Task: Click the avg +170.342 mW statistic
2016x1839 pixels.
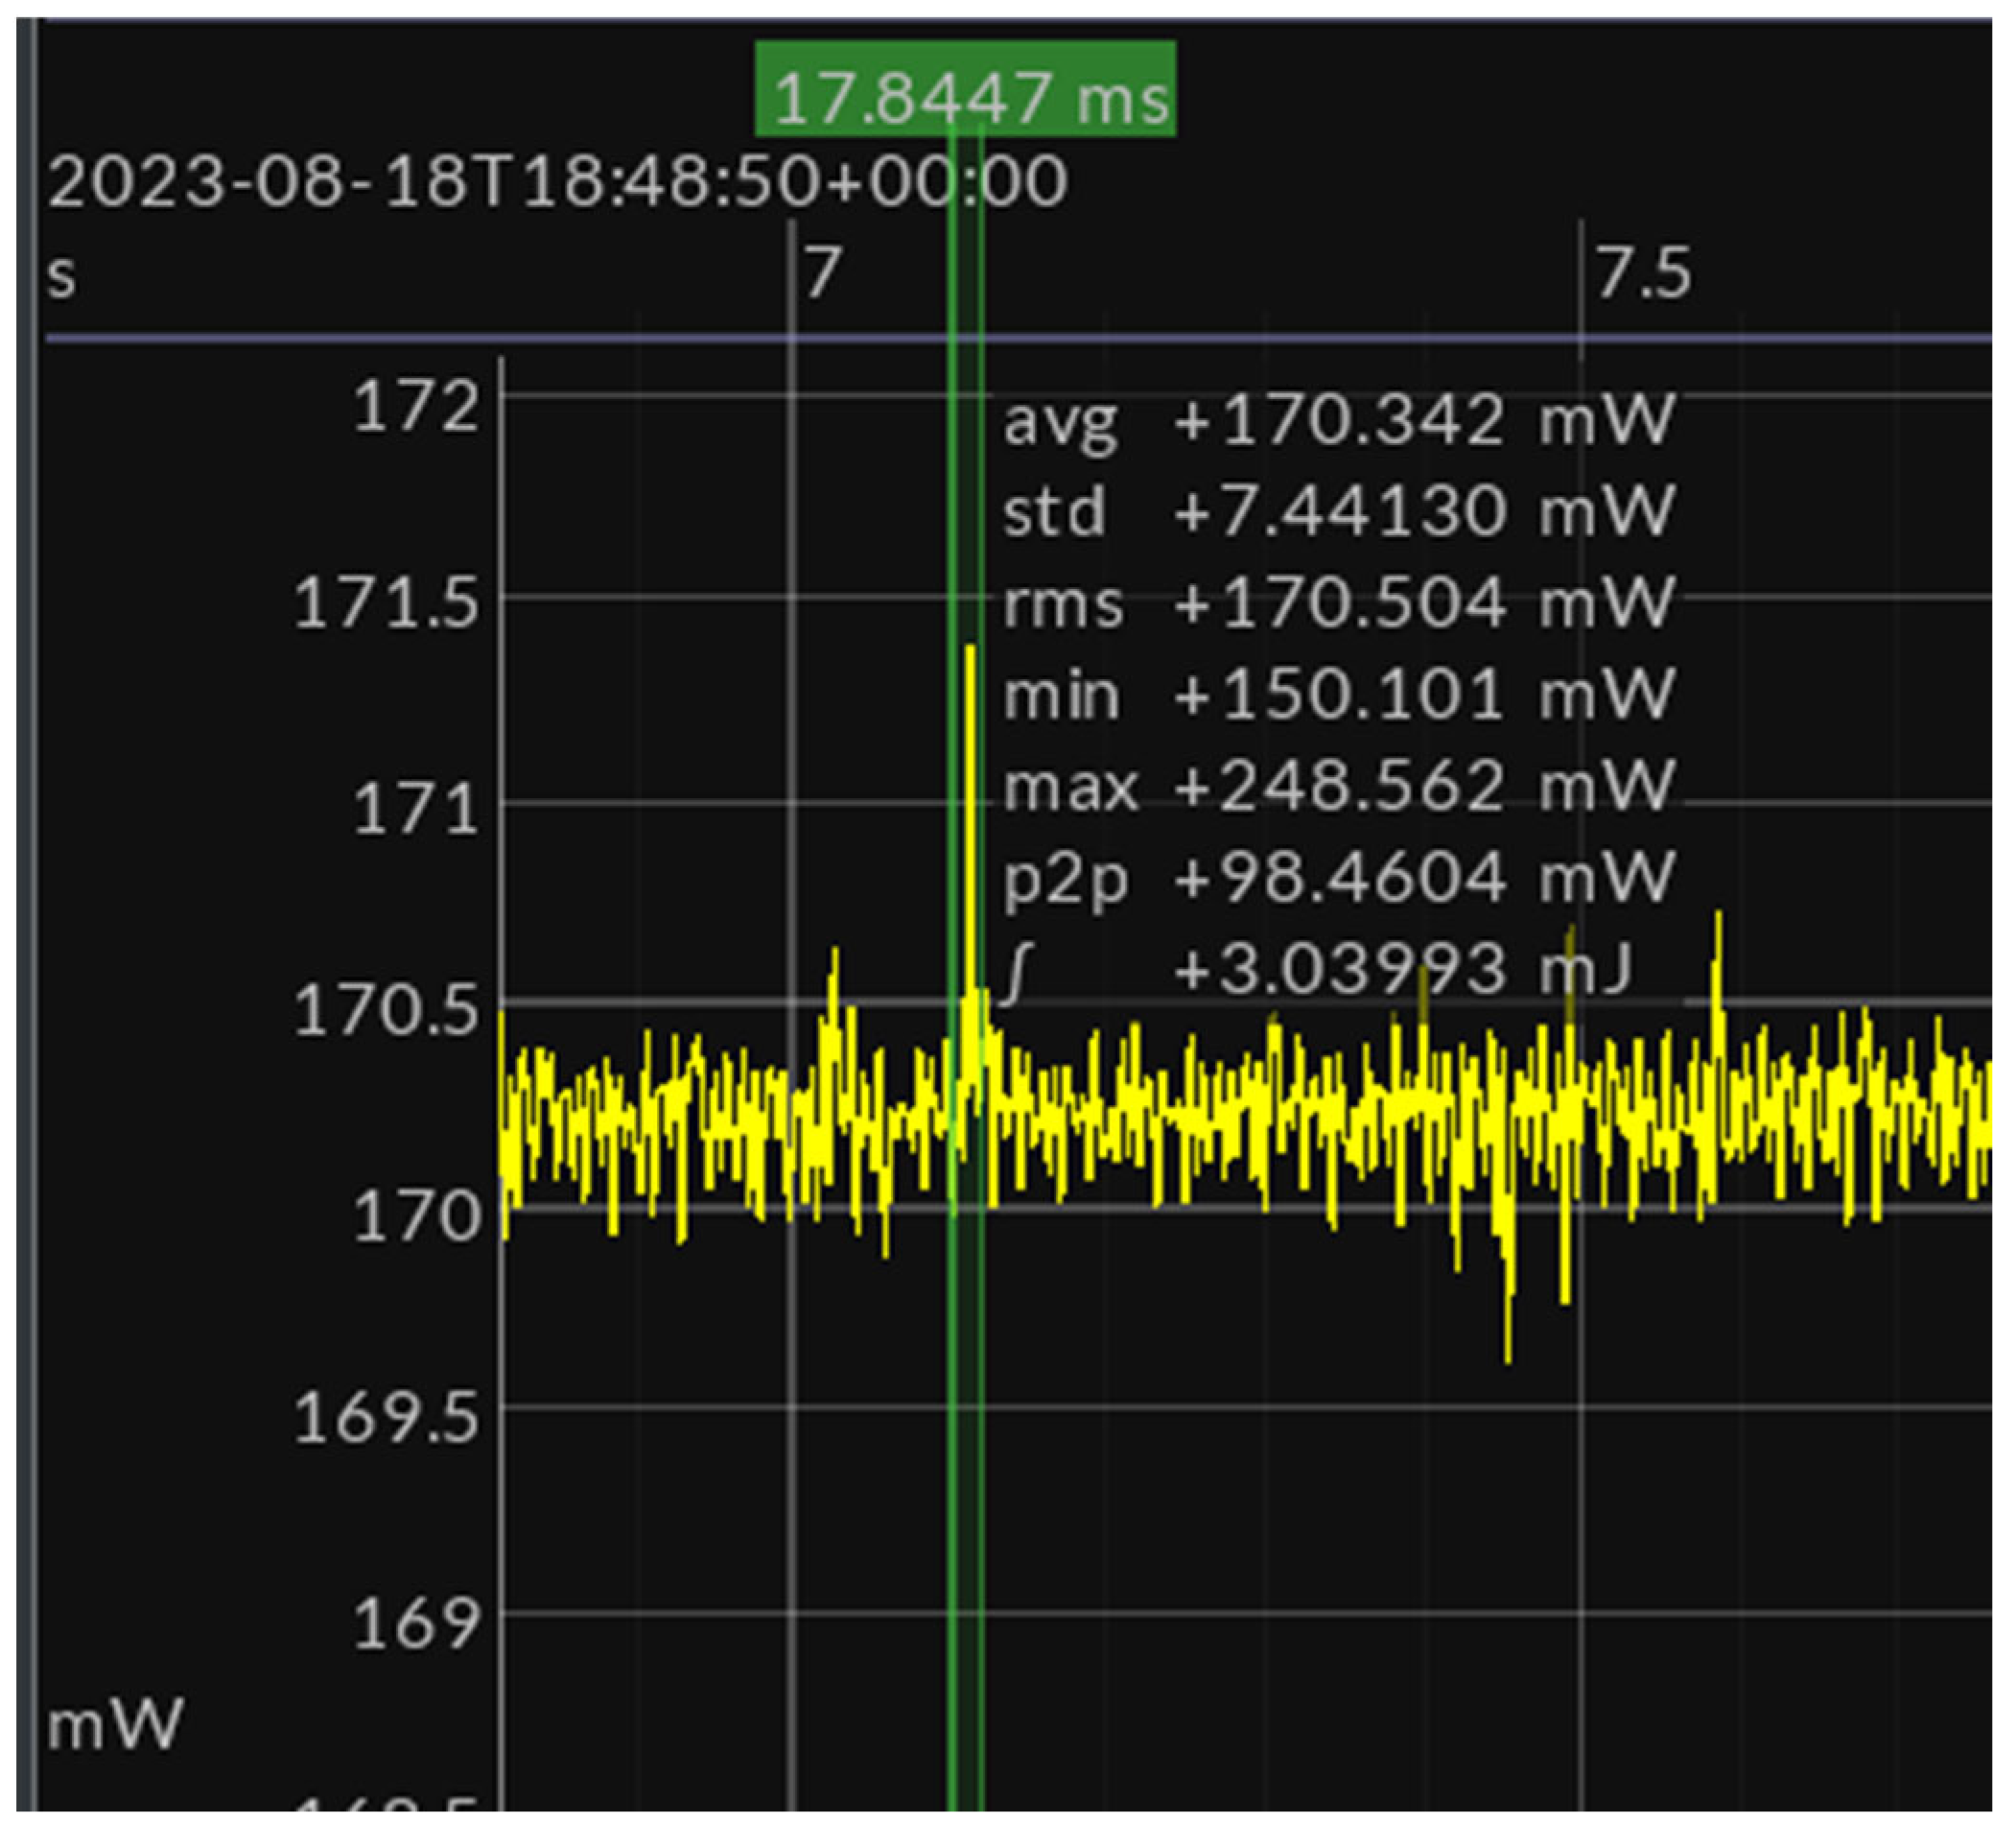Action: 1338,420
